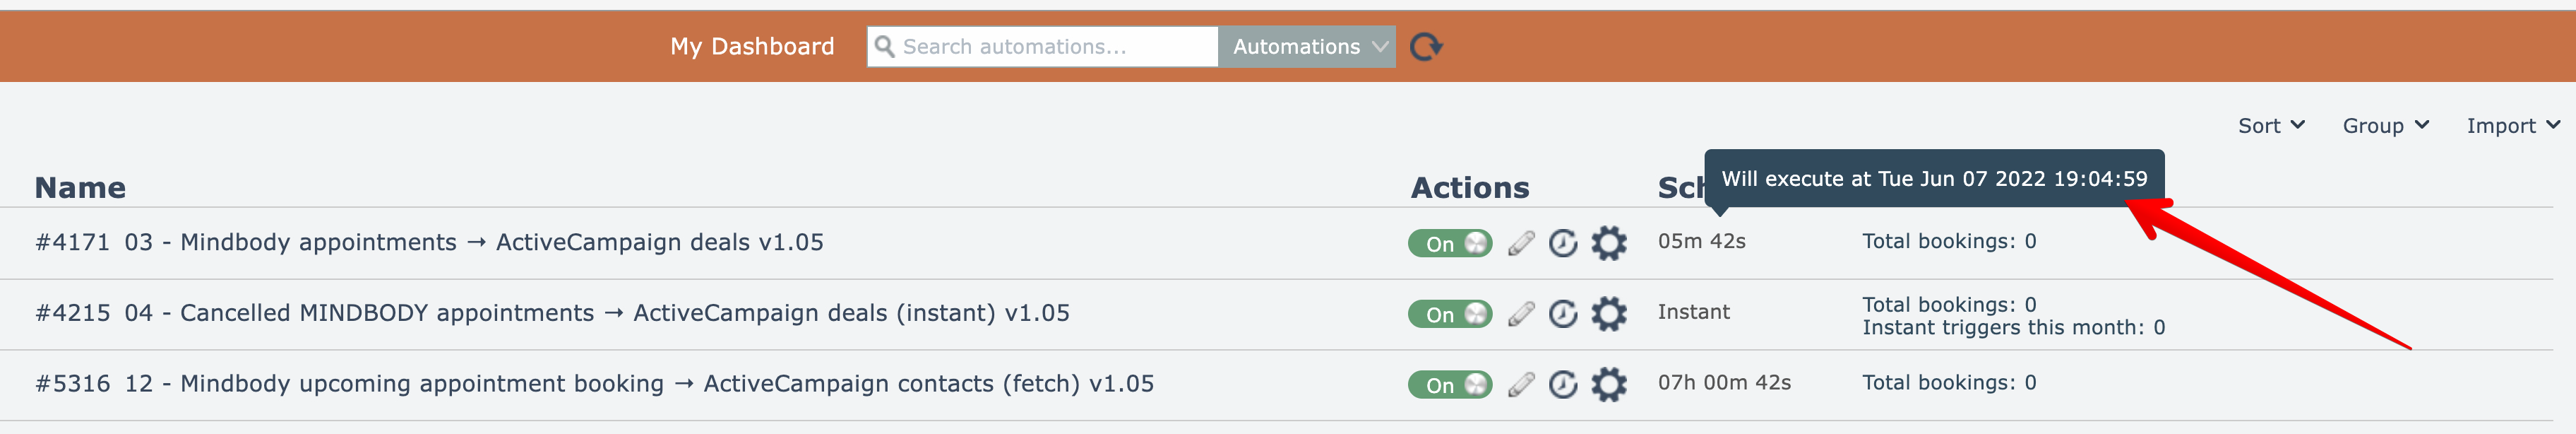Viewport: 2576px width, 434px height.
Task: Disable the #4215 Cancelled appointments automation
Action: (1449, 314)
